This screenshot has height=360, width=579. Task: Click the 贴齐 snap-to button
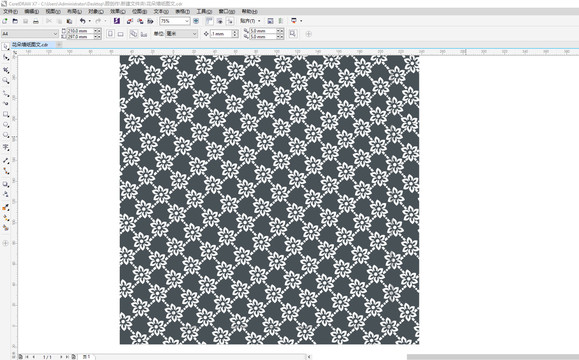click(250, 21)
